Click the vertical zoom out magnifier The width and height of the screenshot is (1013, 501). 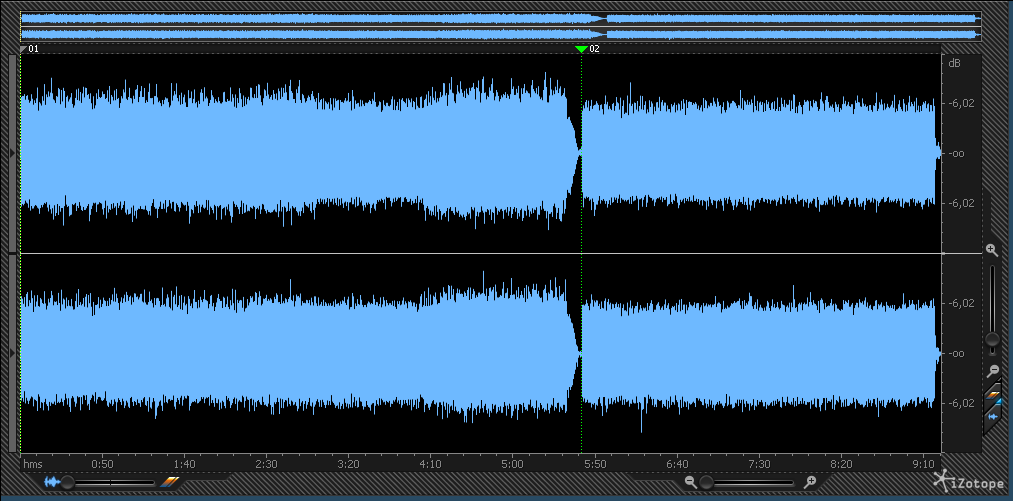(992, 370)
